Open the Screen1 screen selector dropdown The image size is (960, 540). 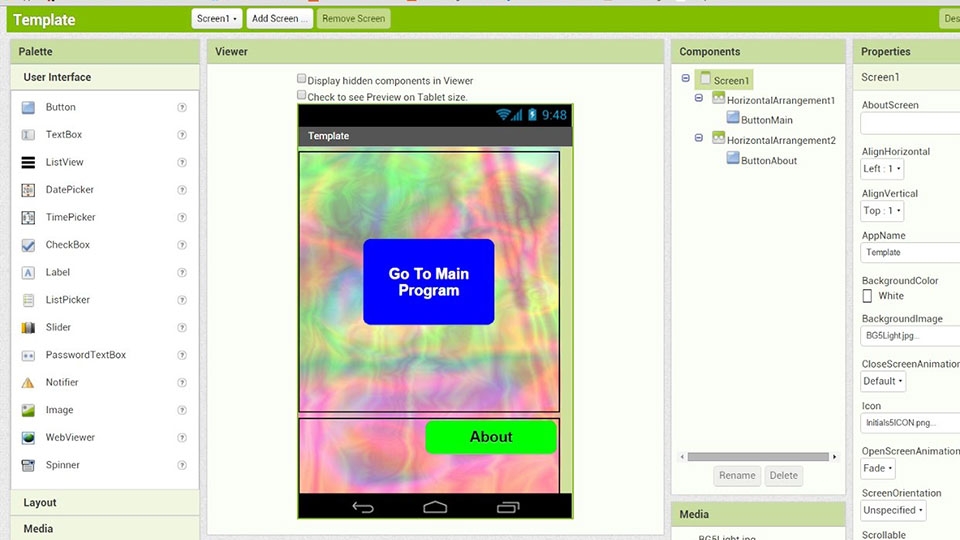(x=217, y=18)
